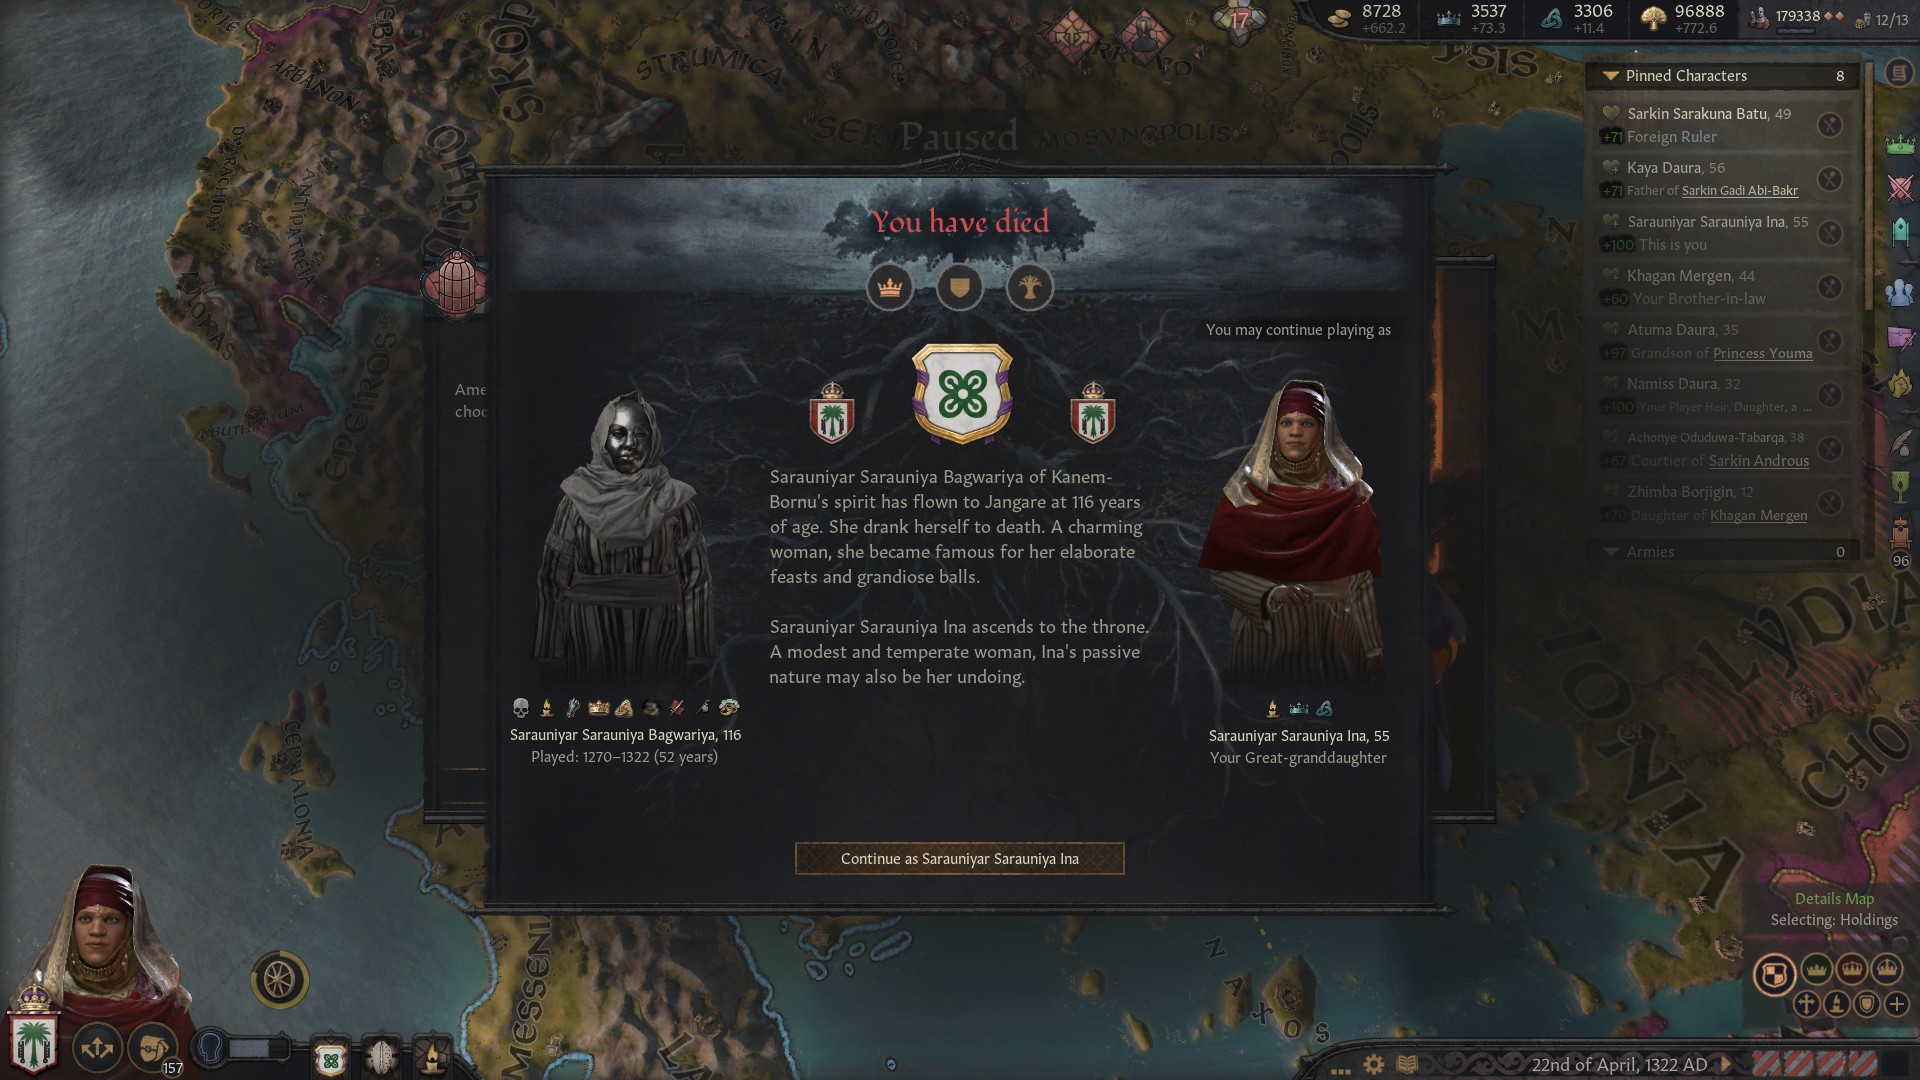The height and width of the screenshot is (1080, 1920).
Task: Continue as Sarauniyar Sarauniya Ina
Action: tap(959, 859)
